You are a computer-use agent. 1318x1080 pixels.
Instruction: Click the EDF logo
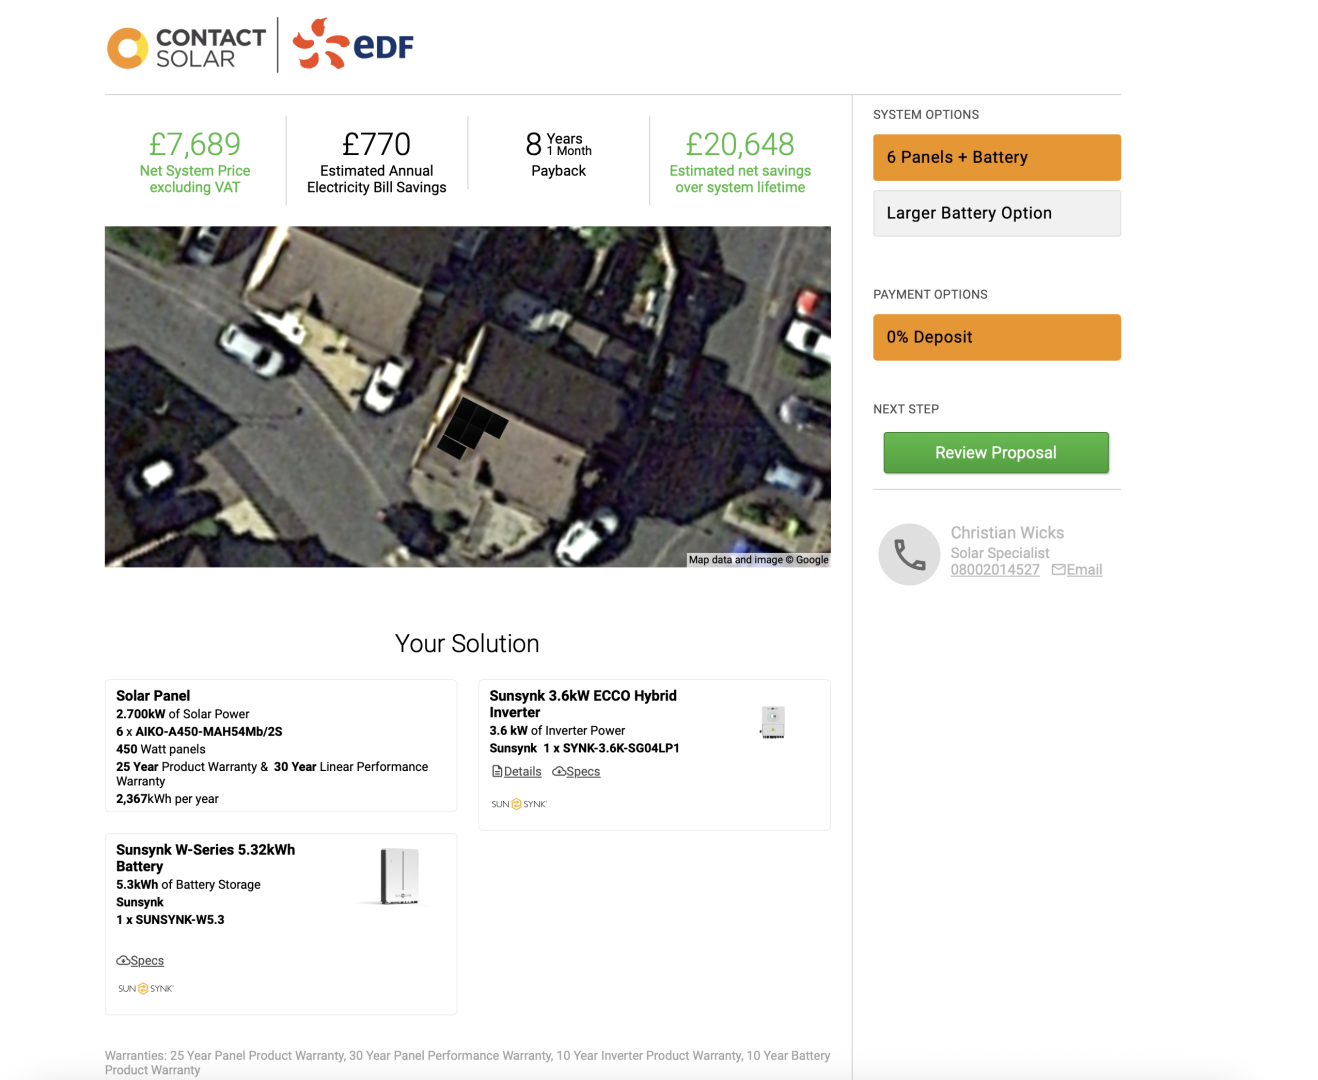(353, 45)
